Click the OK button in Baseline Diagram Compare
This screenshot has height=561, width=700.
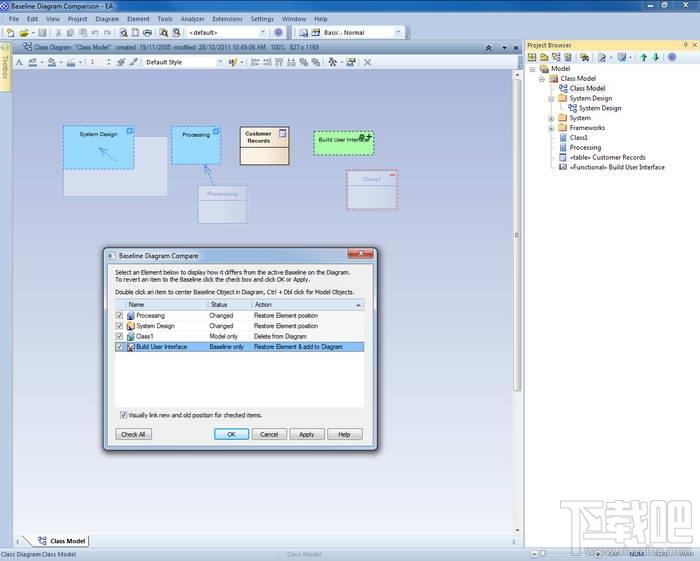(x=231, y=434)
